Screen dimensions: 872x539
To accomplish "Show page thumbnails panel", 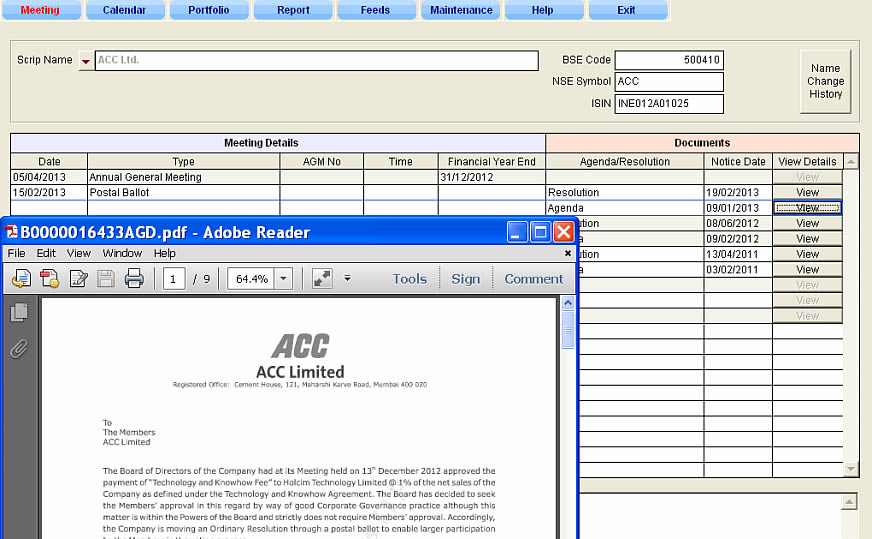I will click(x=19, y=312).
